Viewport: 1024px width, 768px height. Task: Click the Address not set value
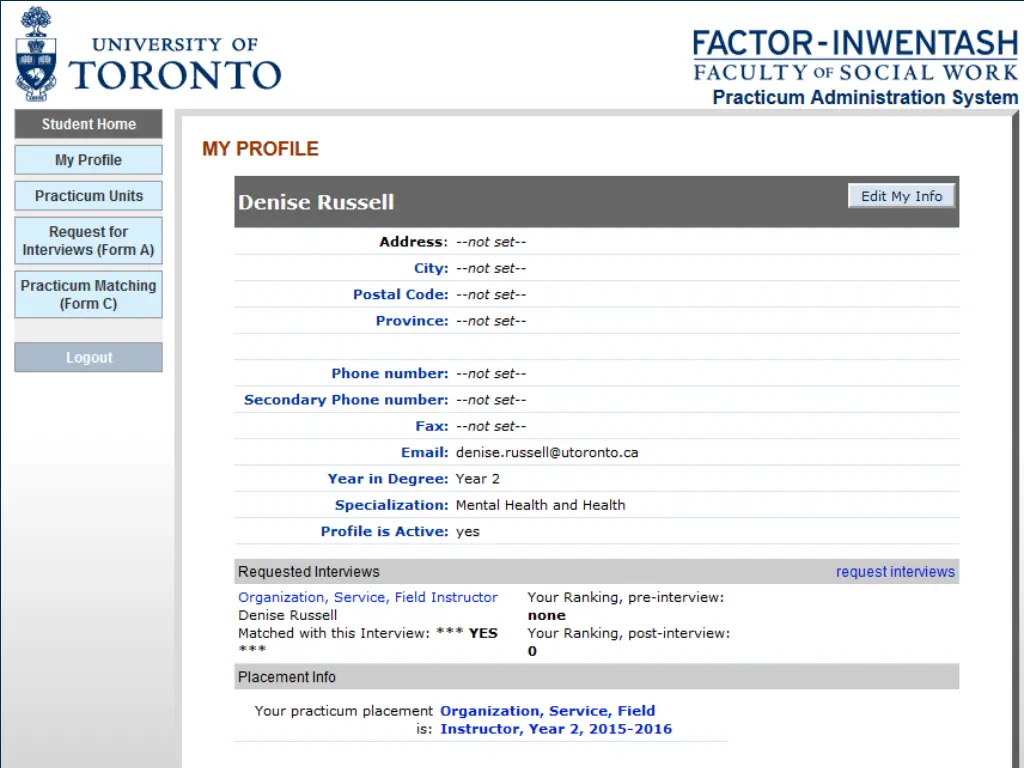pyautogui.click(x=491, y=242)
